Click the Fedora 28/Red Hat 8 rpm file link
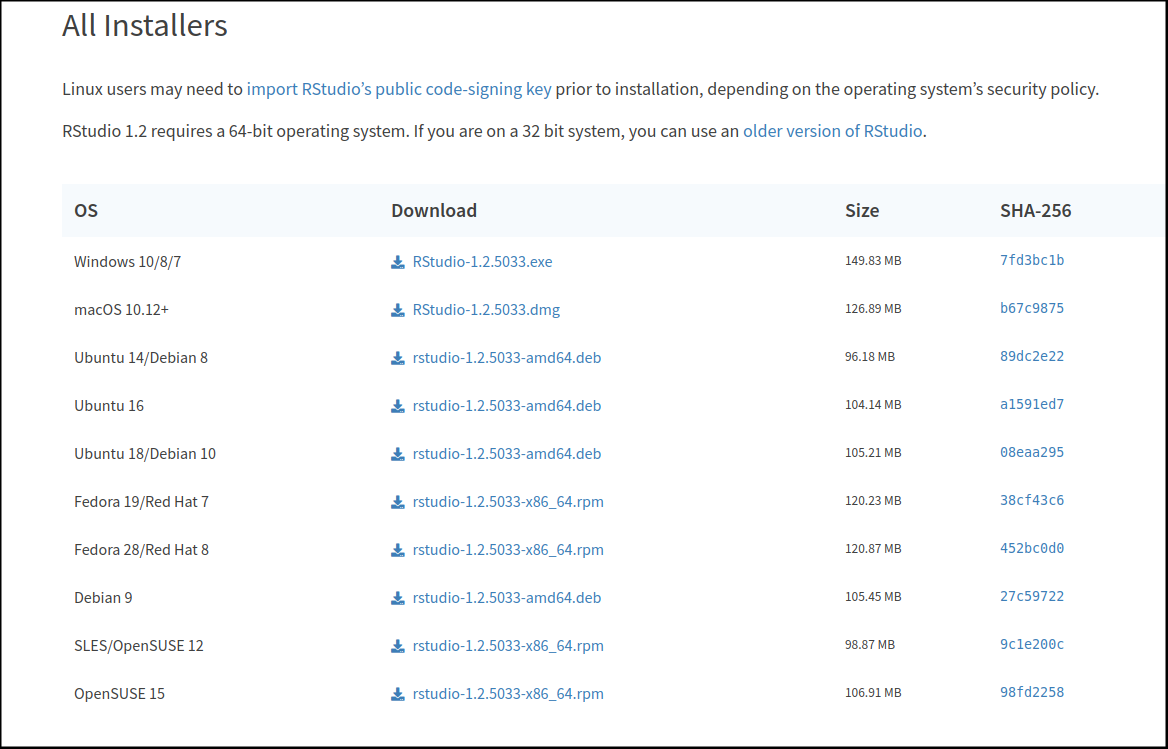This screenshot has height=749, width=1168. [508, 550]
